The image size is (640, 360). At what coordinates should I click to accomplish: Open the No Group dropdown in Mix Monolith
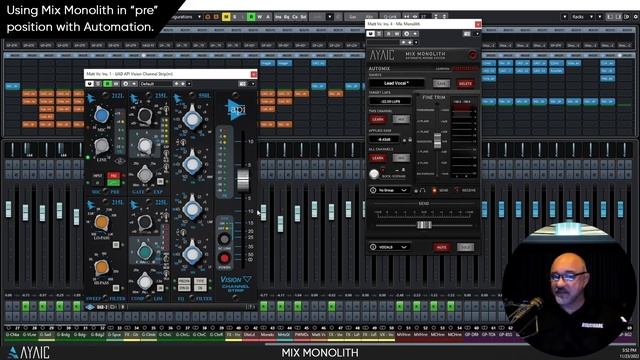coord(389,190)
